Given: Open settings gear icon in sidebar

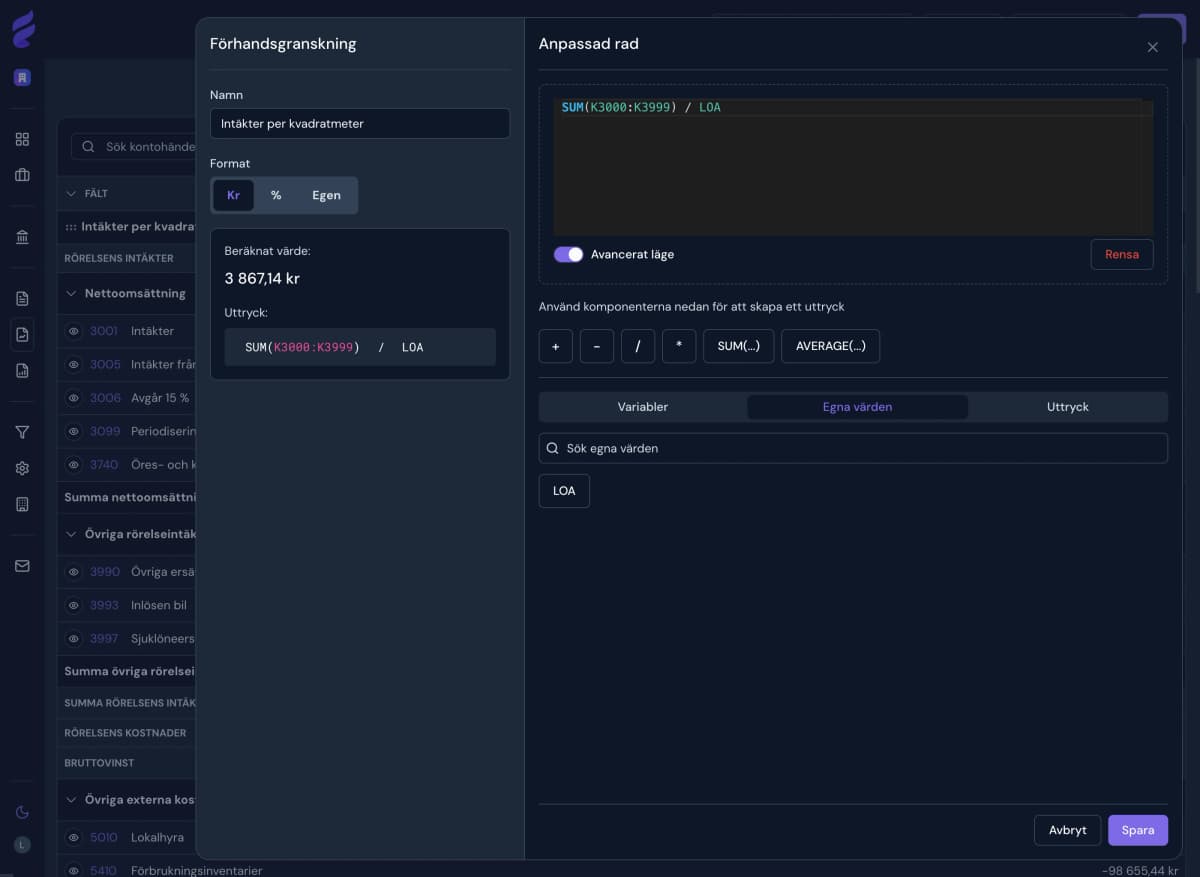Looking at the screenshot, I should click(x=22, y=468).
